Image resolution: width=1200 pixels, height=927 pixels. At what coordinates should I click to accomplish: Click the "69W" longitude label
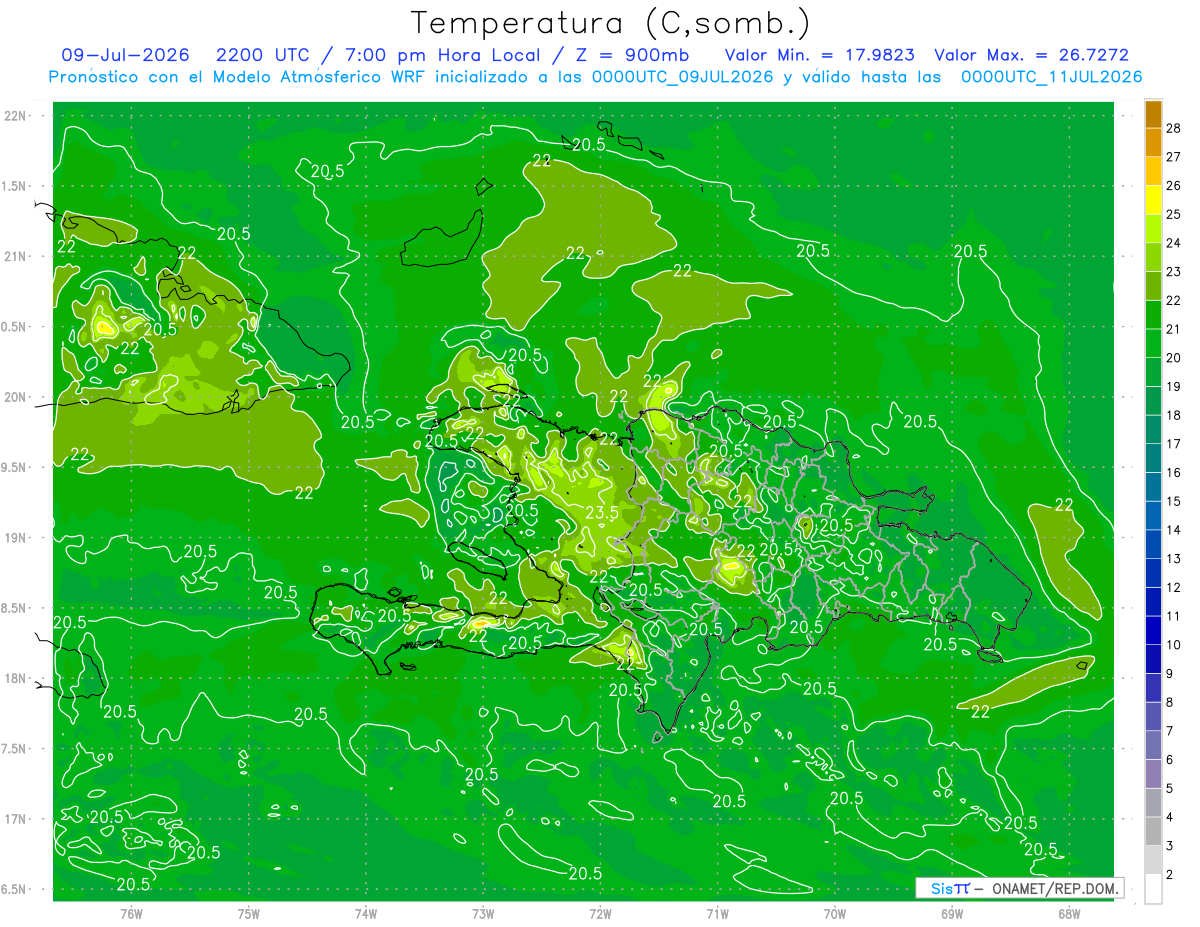[x=952, y=913]
